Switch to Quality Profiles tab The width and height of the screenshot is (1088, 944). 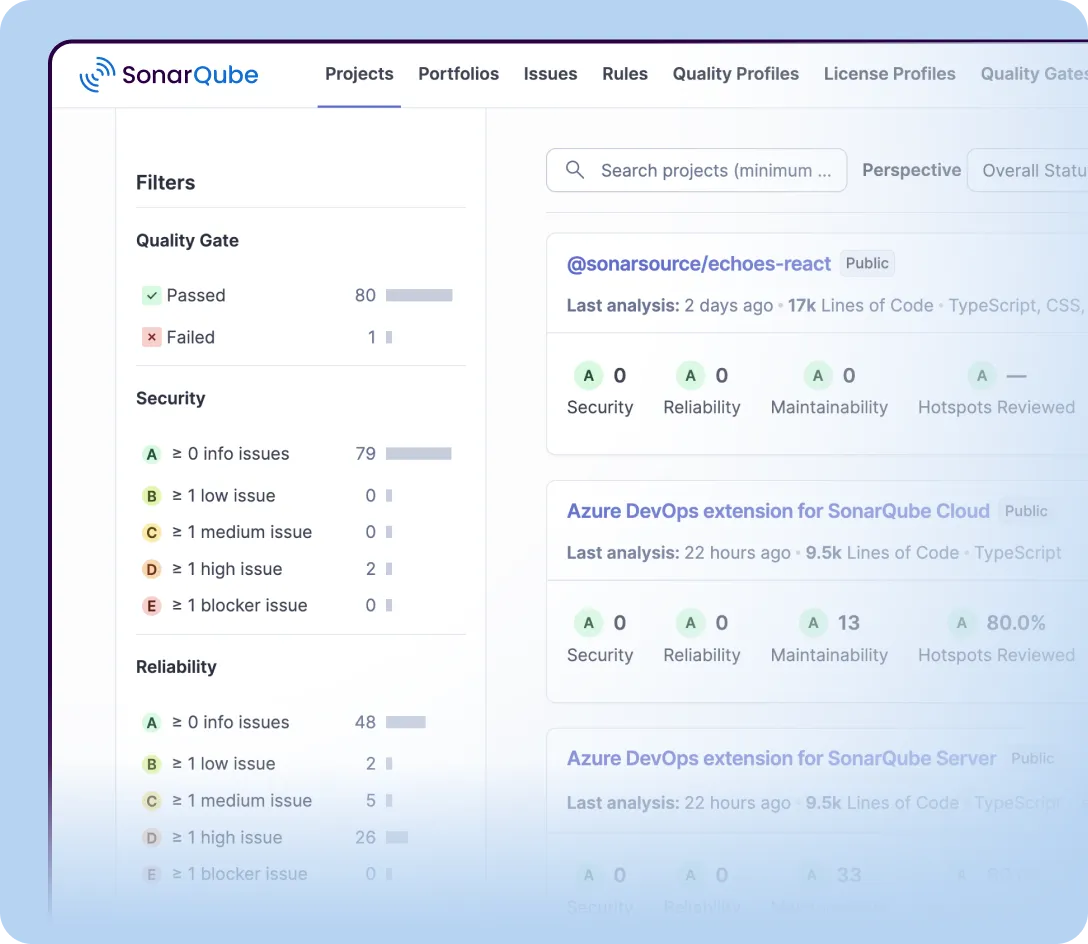coord(735,74)
